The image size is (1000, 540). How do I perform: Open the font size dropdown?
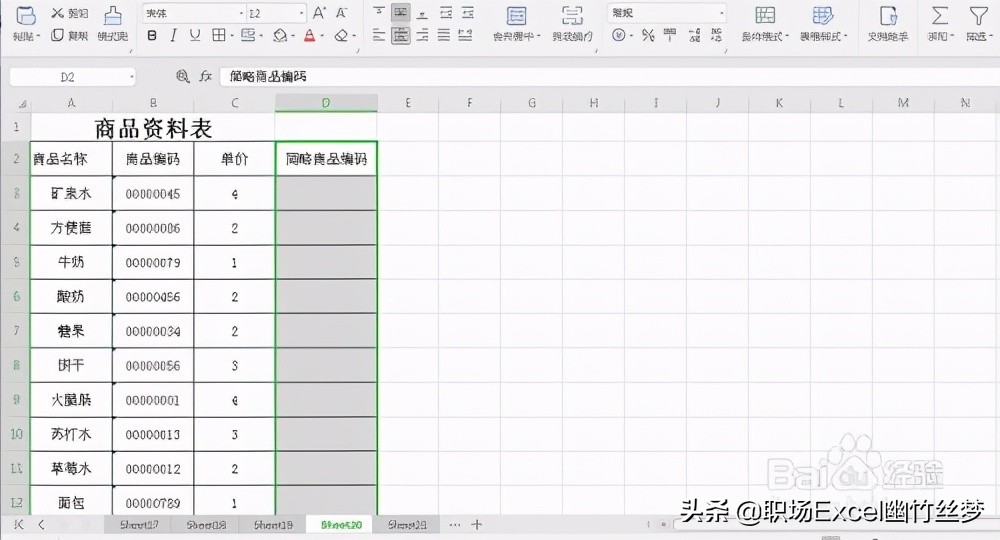click(x=301, y=13)
